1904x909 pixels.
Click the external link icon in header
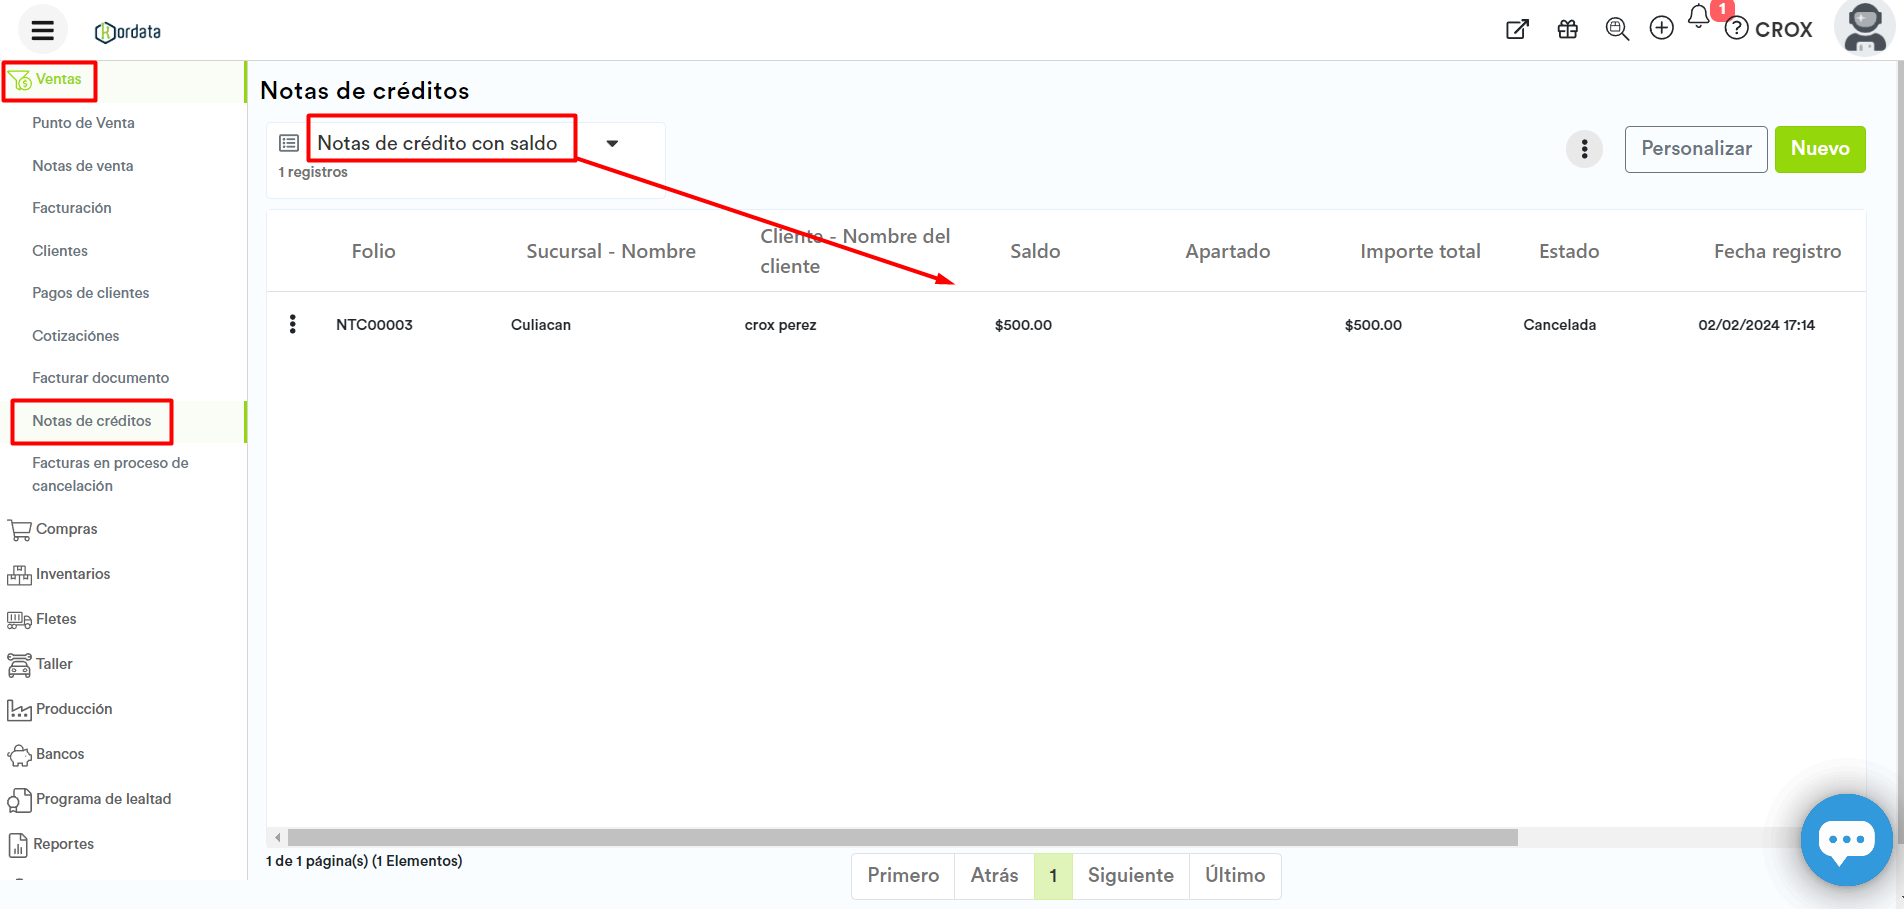(1517, 29)
